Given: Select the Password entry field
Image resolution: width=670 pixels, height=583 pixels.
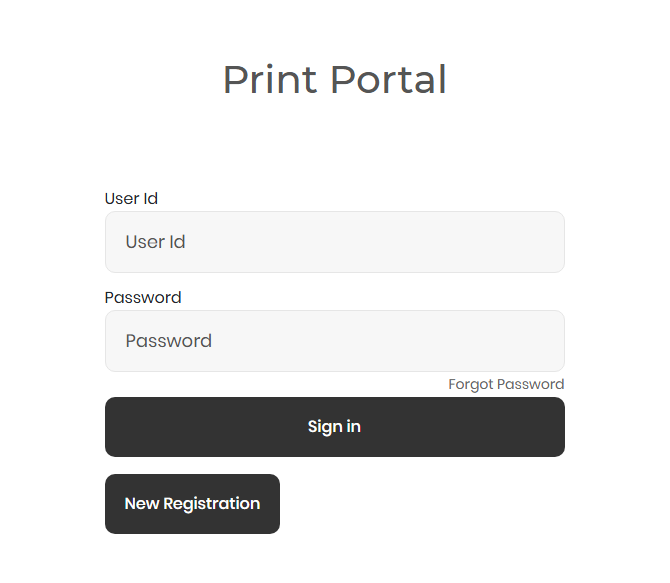Looking at the screenshot, I should point(334,341).
